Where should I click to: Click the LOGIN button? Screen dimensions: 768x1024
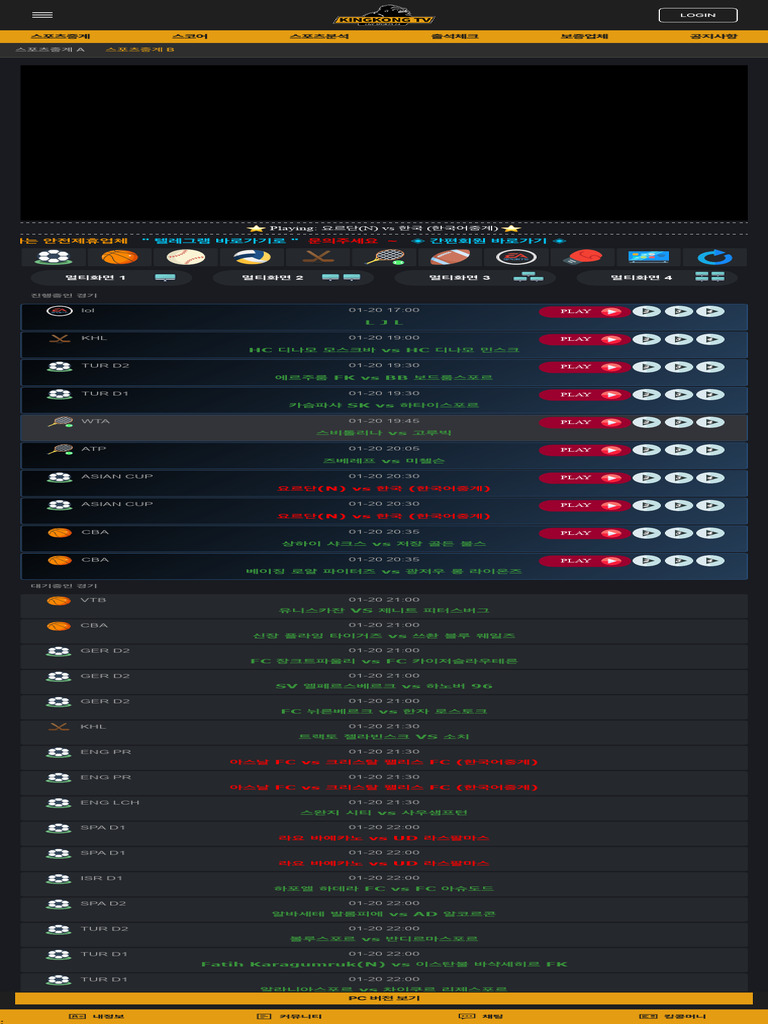pos(697,15)
